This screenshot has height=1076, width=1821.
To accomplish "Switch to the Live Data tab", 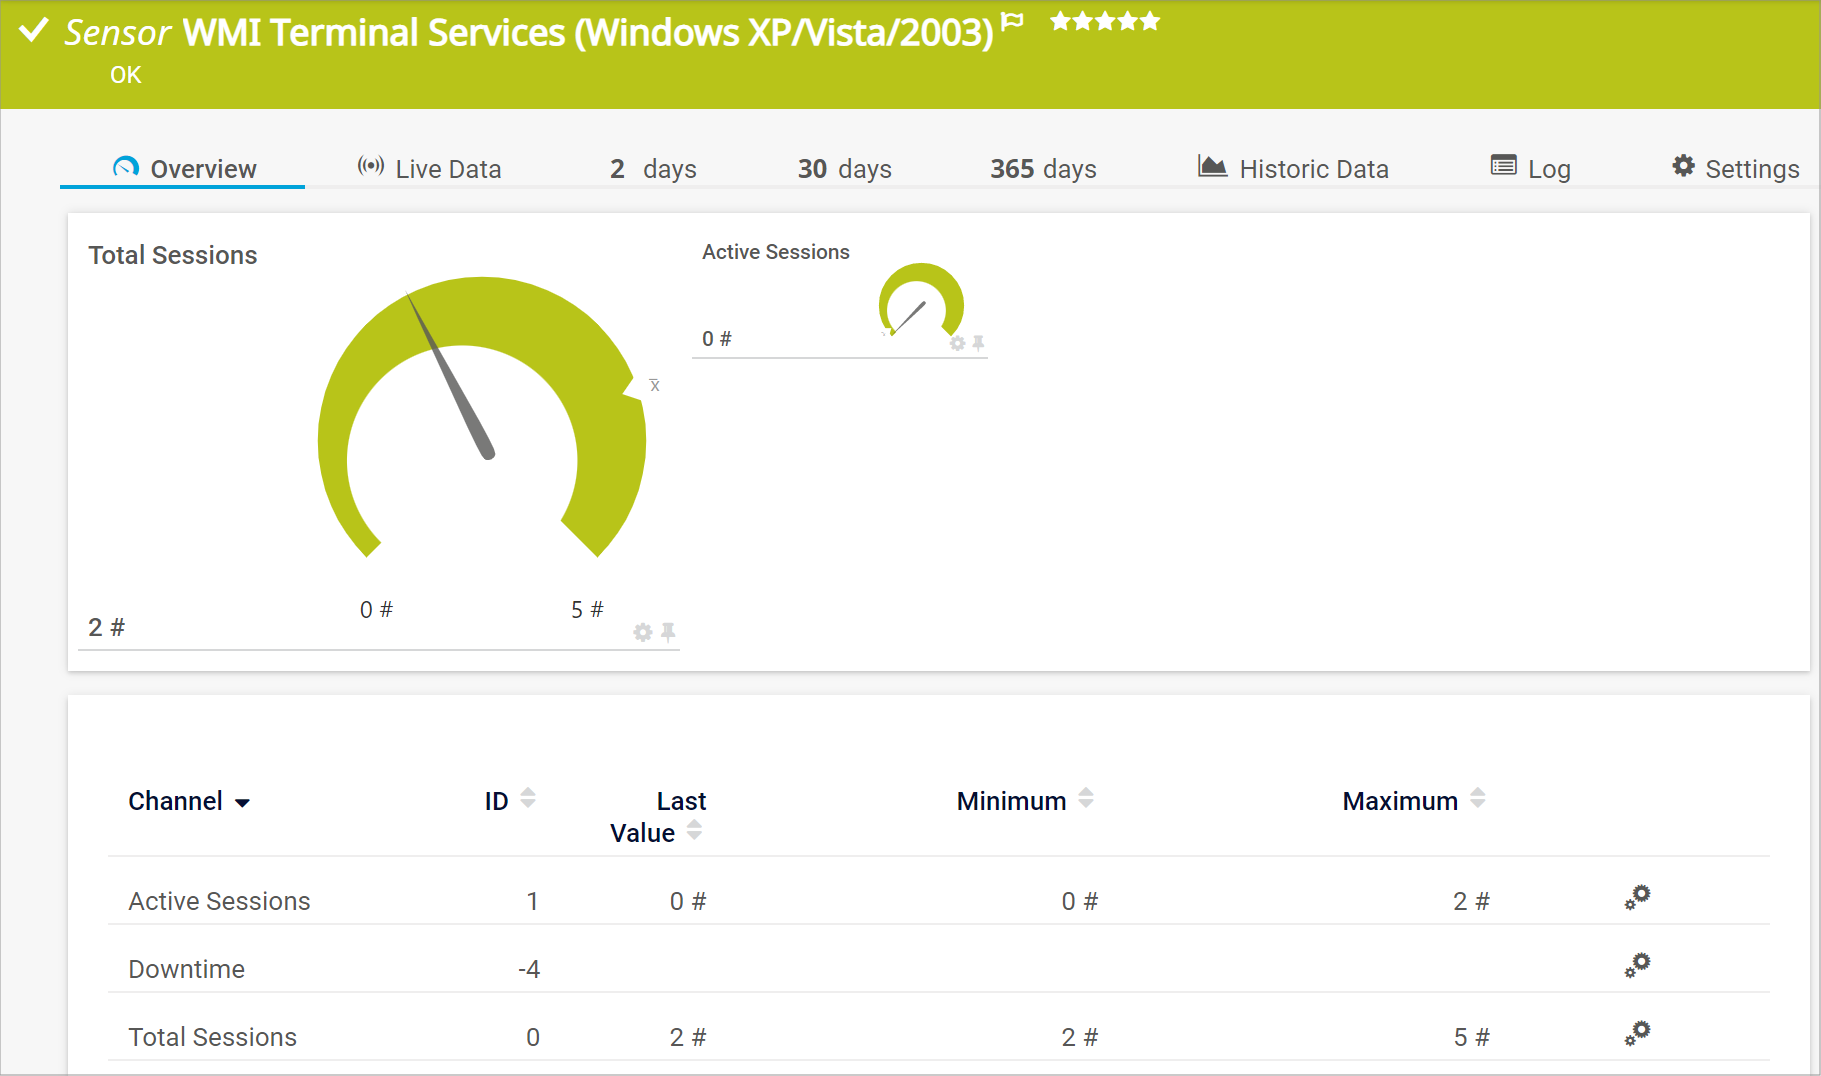I will (430, 169).
